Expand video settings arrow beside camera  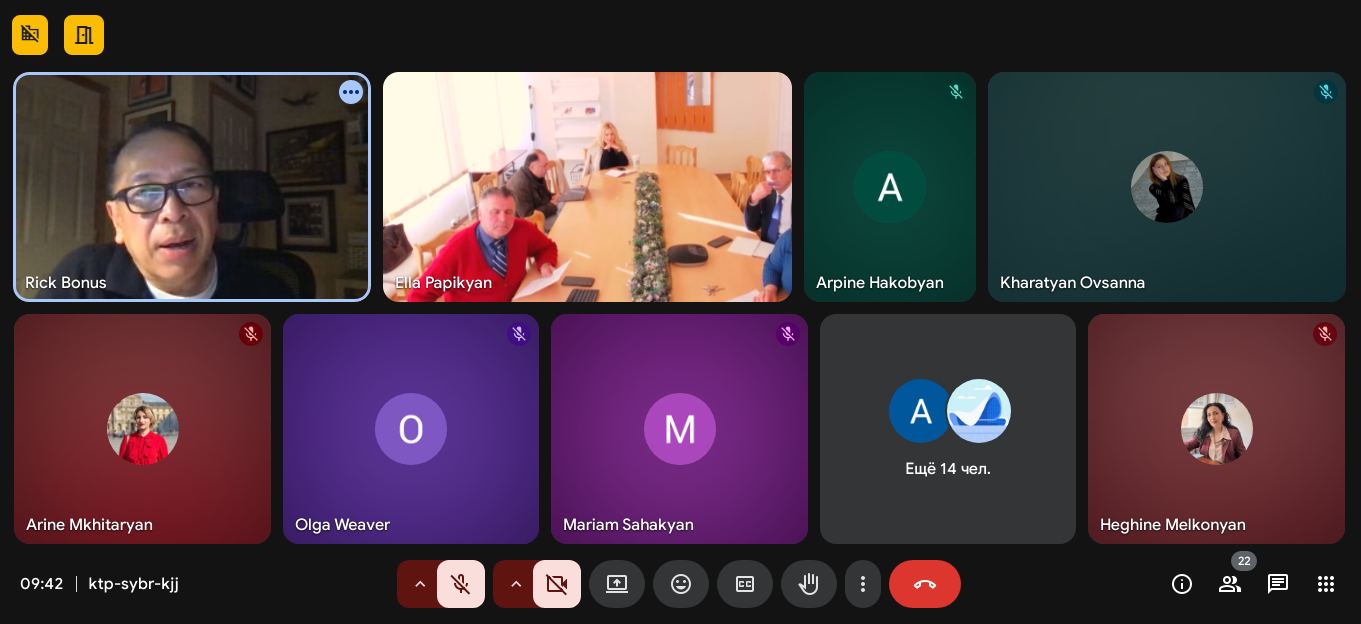[515, 584]
